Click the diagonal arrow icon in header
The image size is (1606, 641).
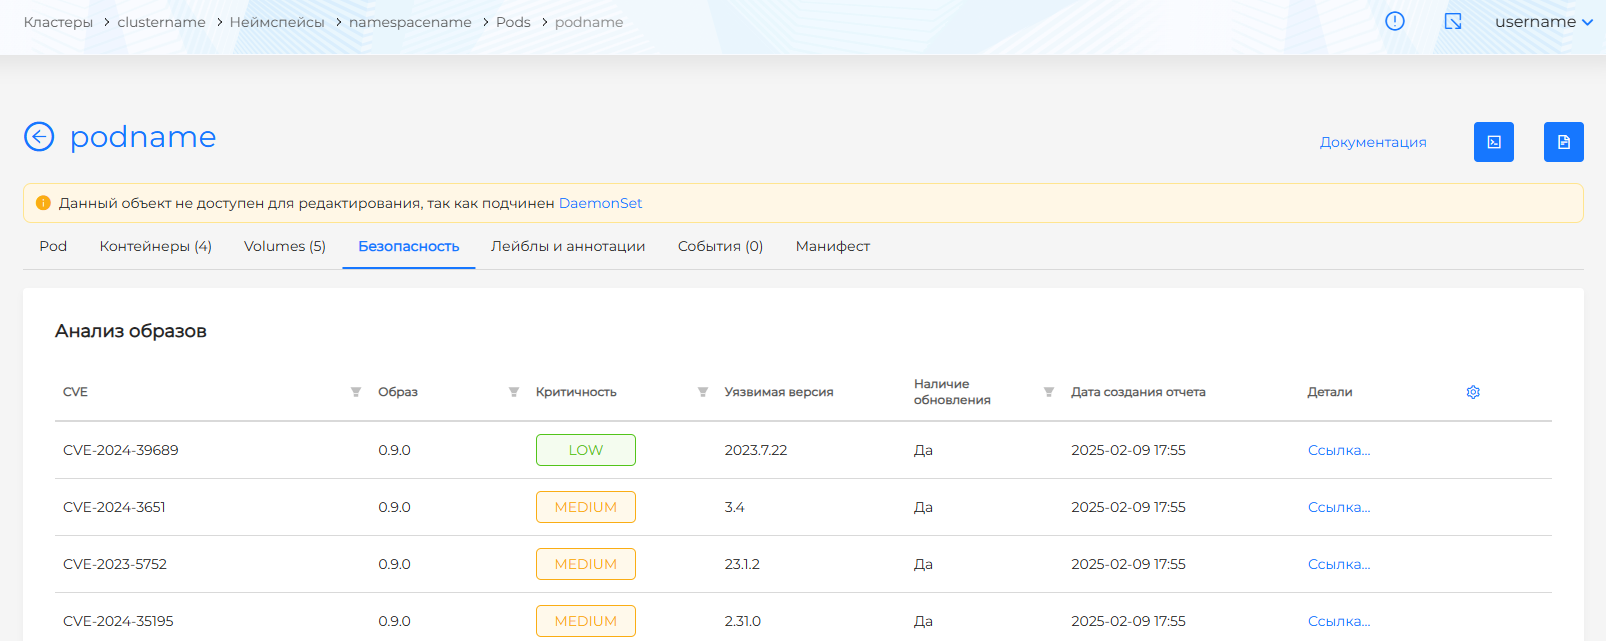coord(1453,22)
